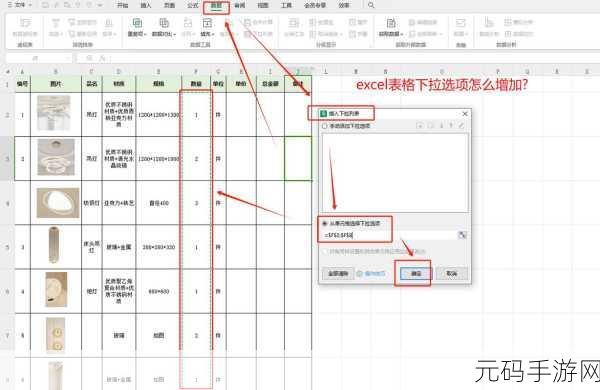Toggle the greyed checkbox below range field
The width and height of the screenshot is (600, 390).
pos(325,251)
